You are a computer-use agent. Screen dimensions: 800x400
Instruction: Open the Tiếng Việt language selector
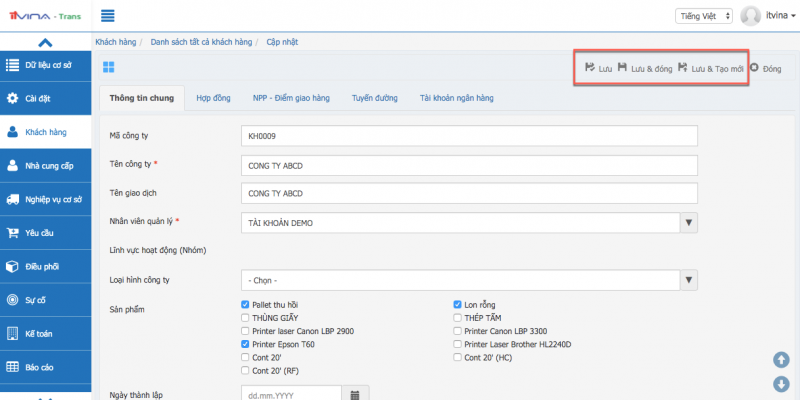click(705, 16)
